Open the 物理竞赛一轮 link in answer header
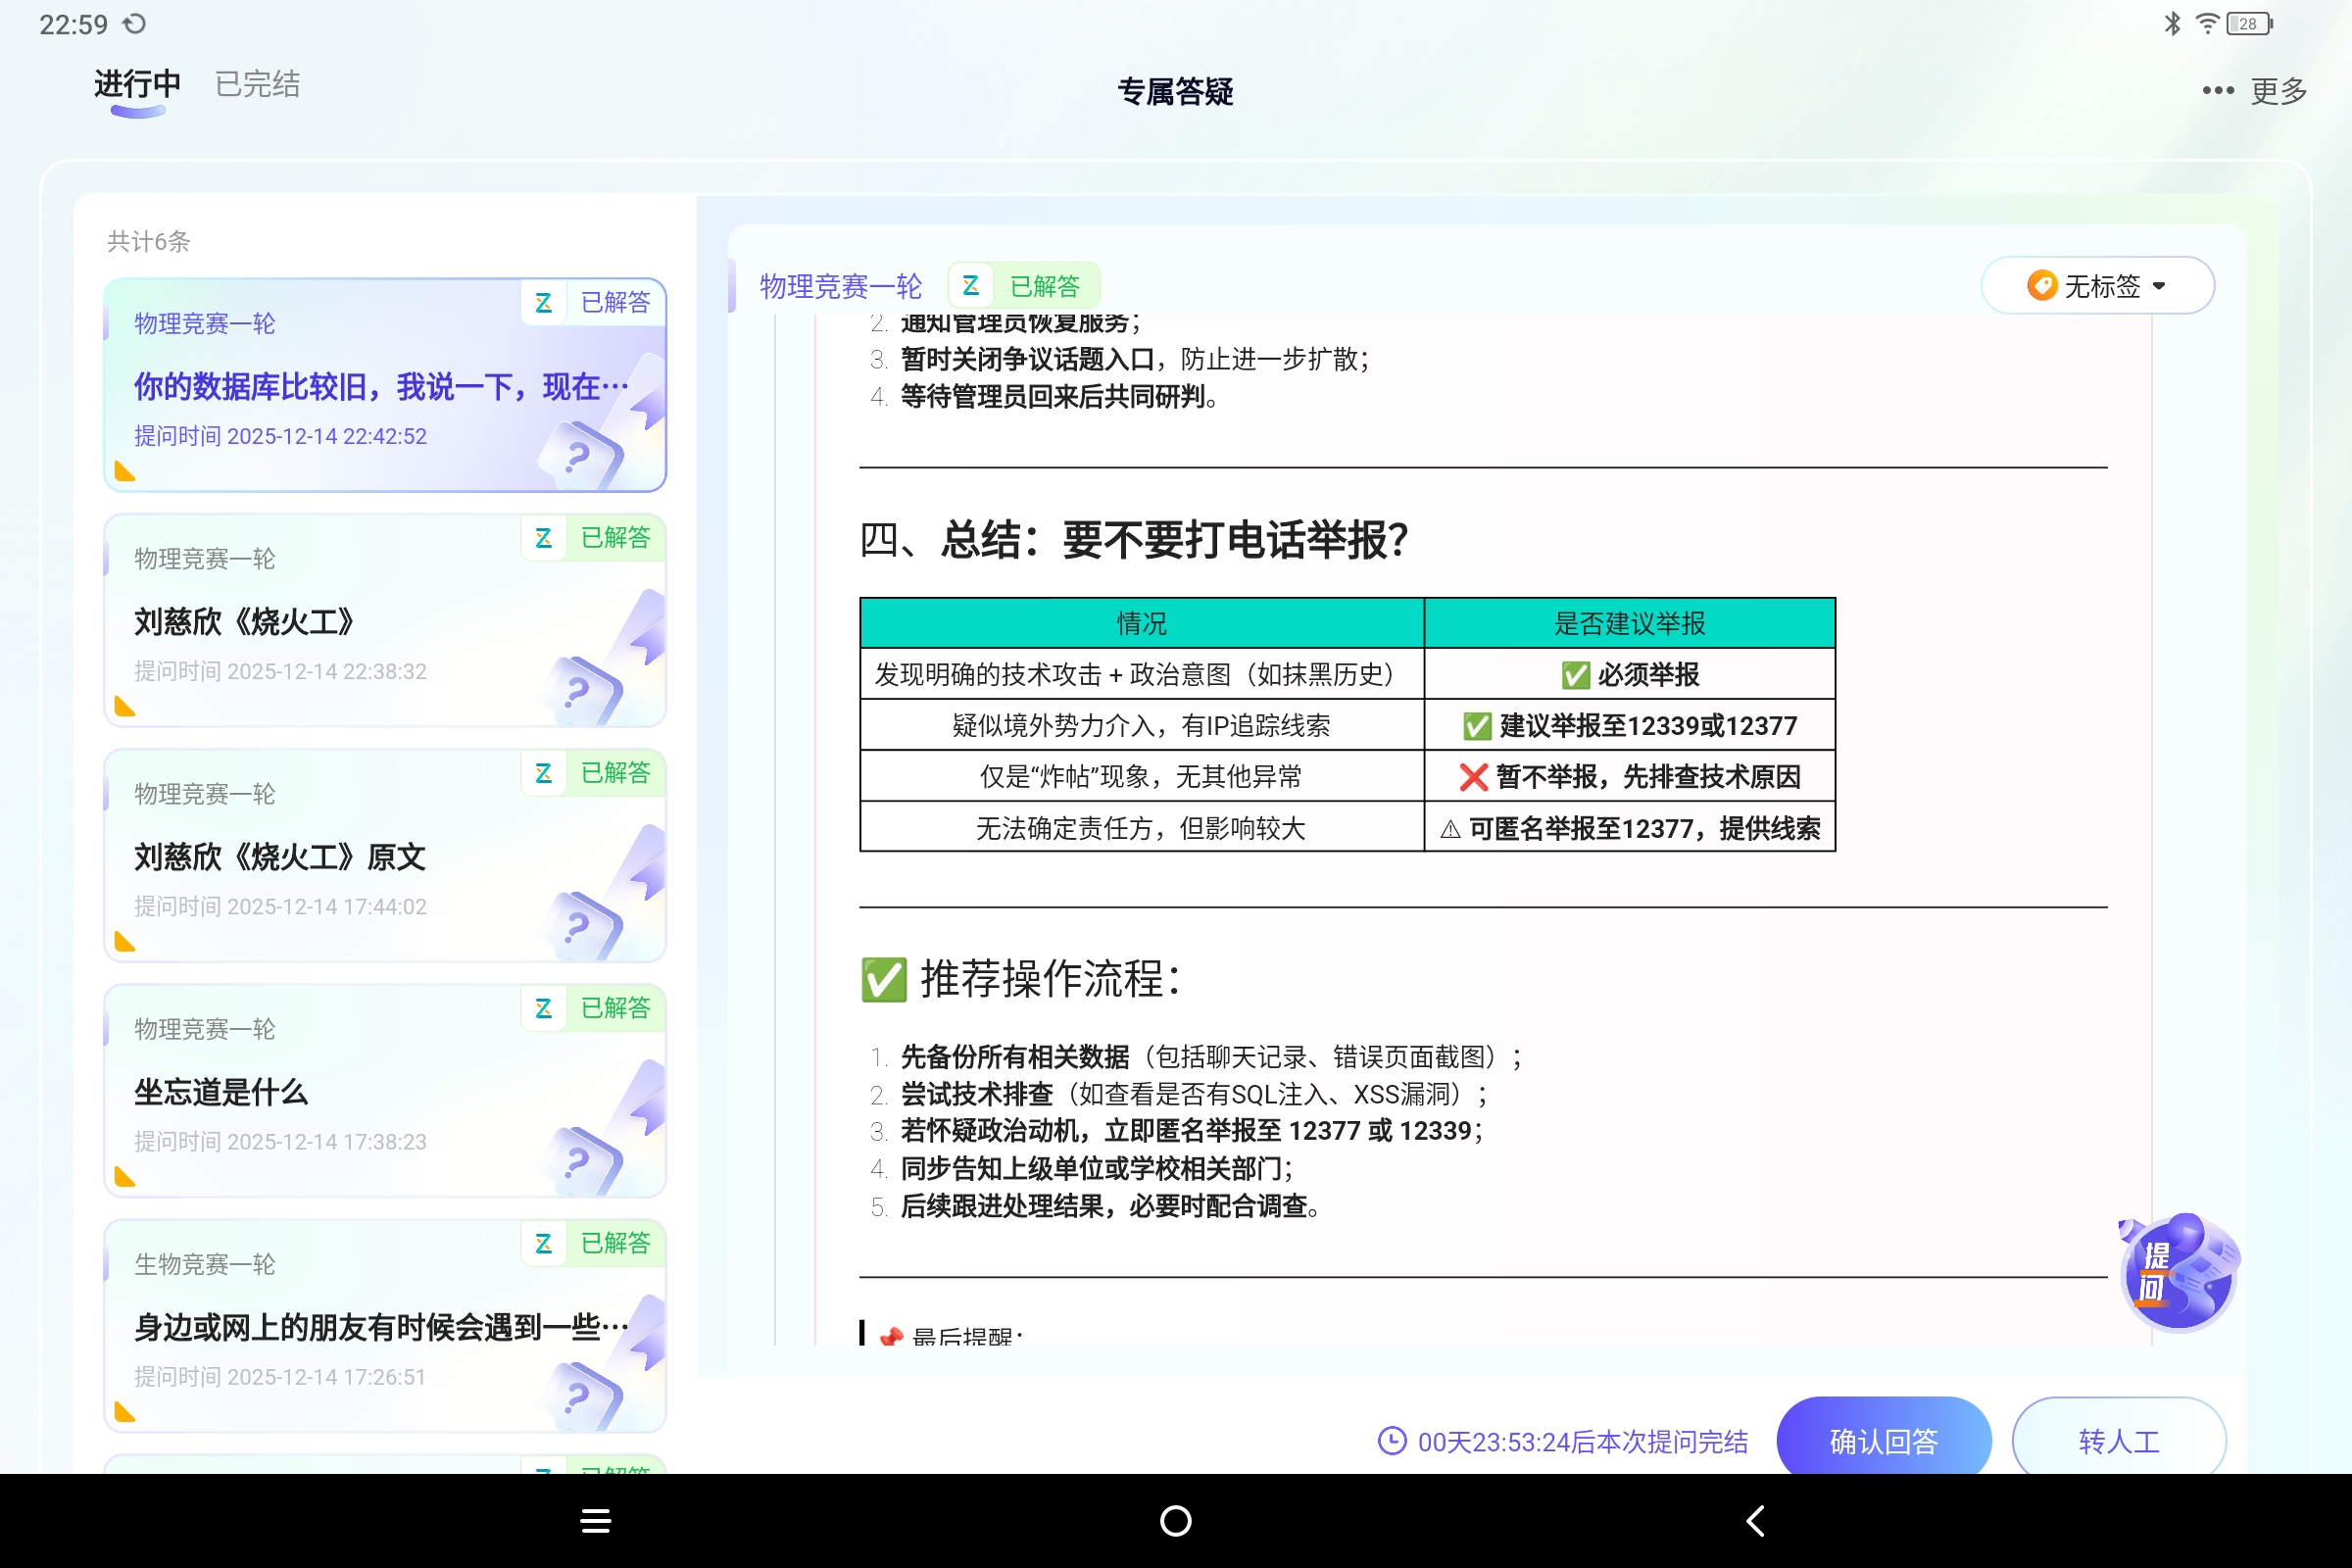The width and height of the screenshot is (2352, 1568). (842, 285)
